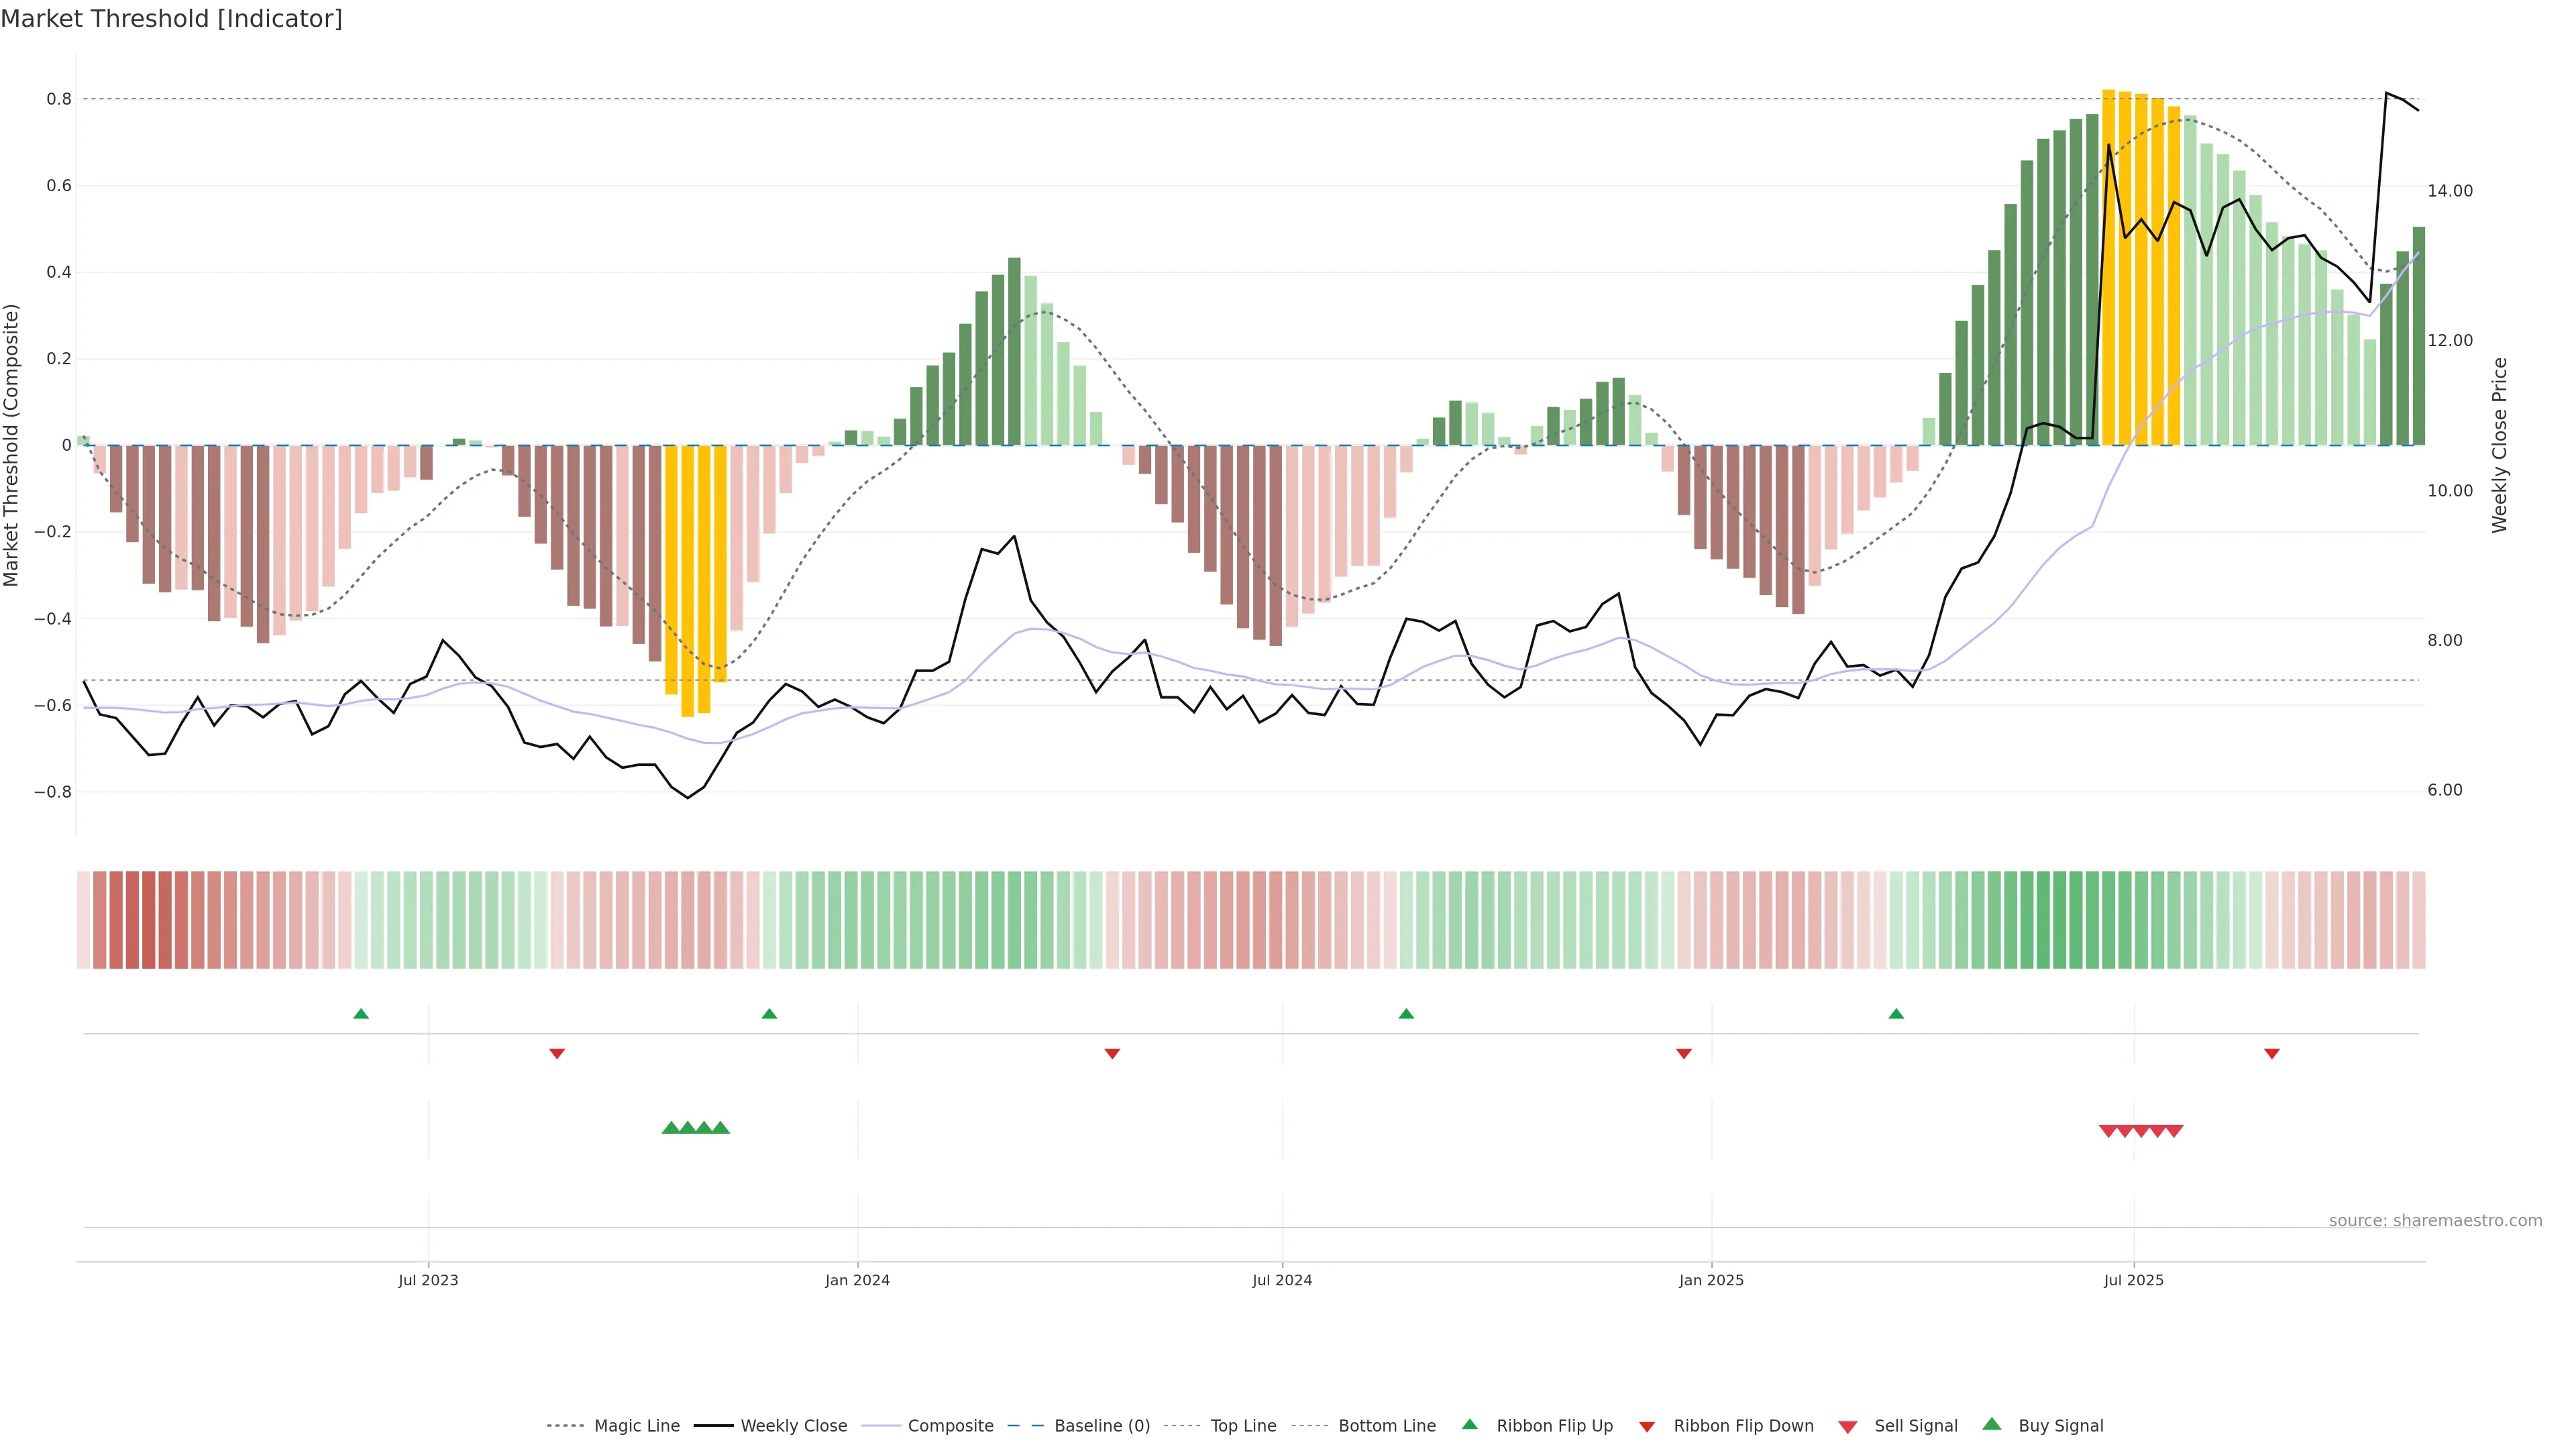Toggle the Composite legend entry
Image resolution: width=2576 pixels, height=1449 pixels.
coord(950,1426)
